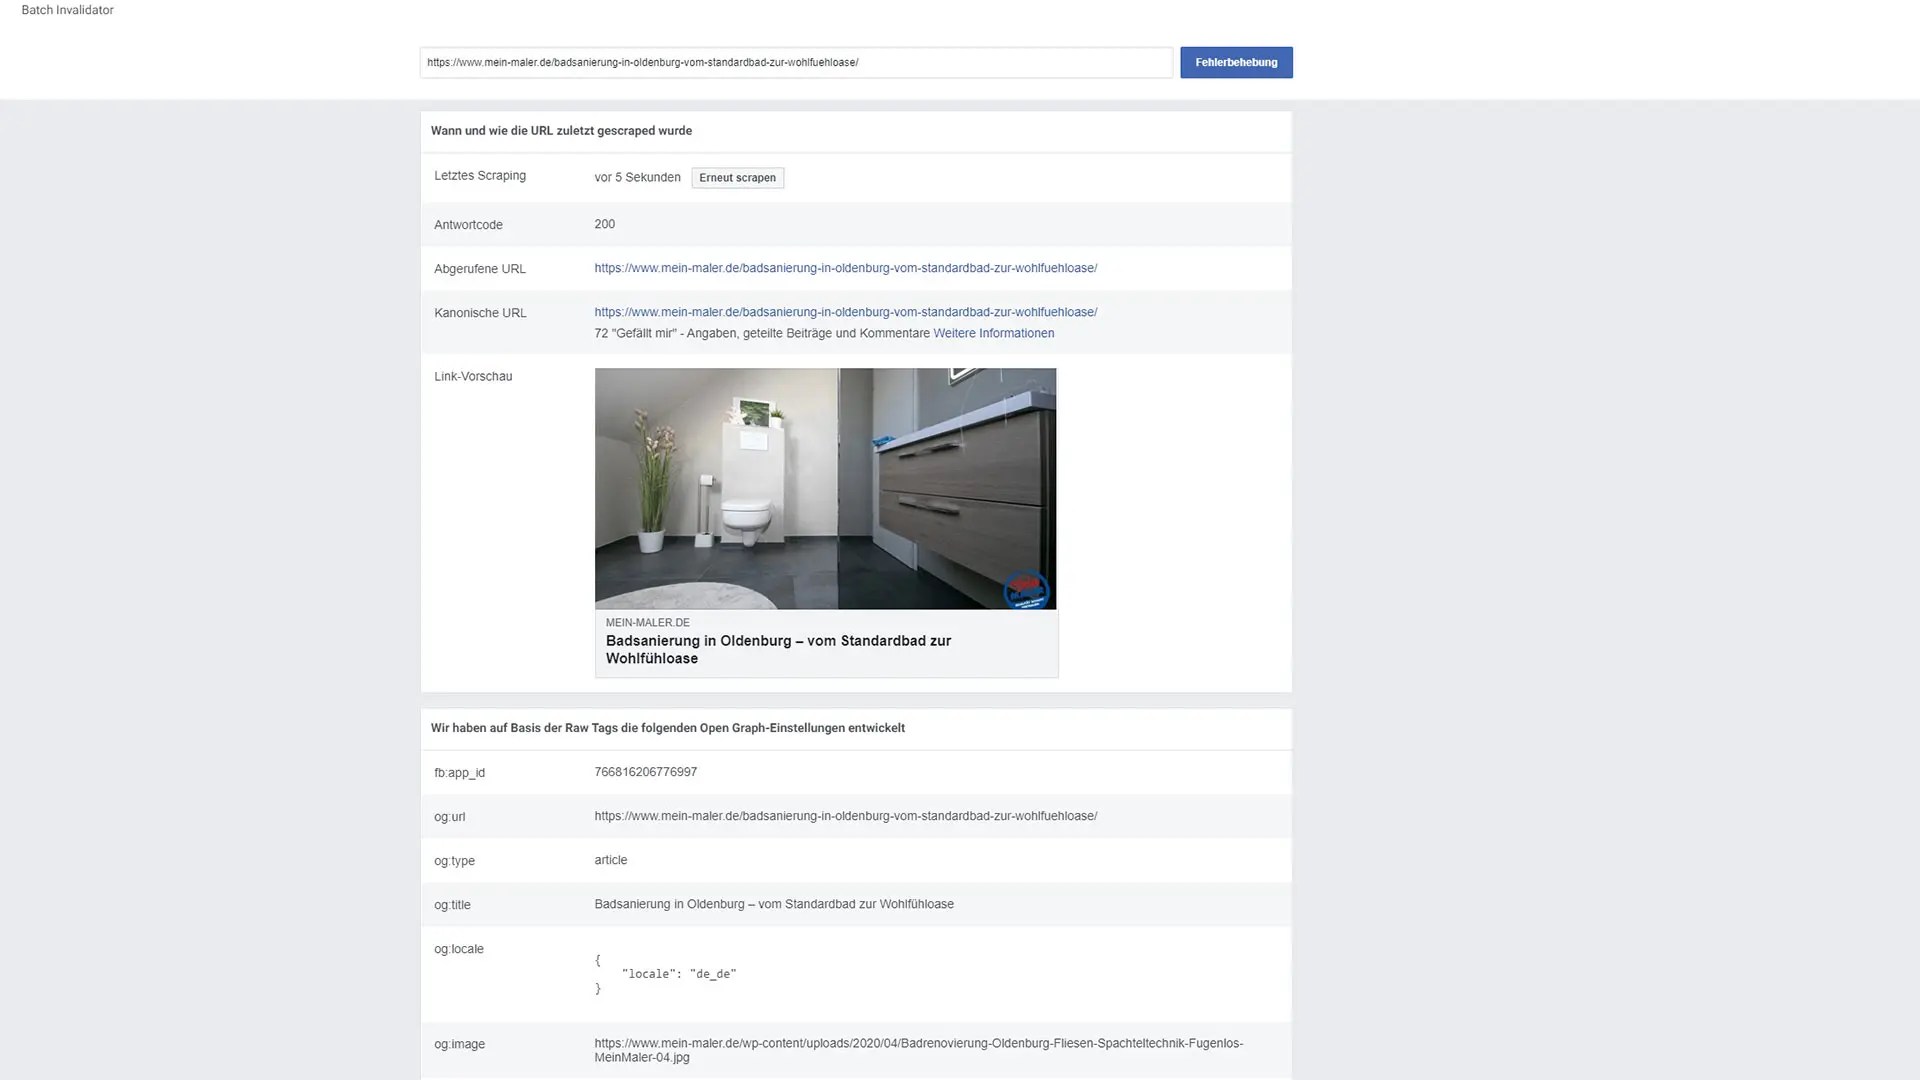Viewport: 1920px width, 1080px height.
Task: Click the URL input field
Action: [x=795, y=62]
